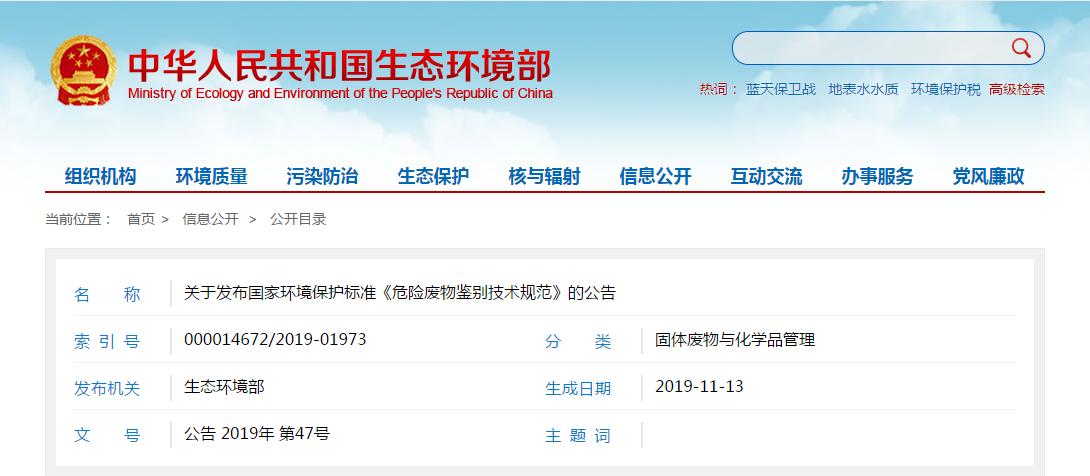Viewport: 1090px width, 476px height.
Task: Click the national emblem logo
Action: 83,71
